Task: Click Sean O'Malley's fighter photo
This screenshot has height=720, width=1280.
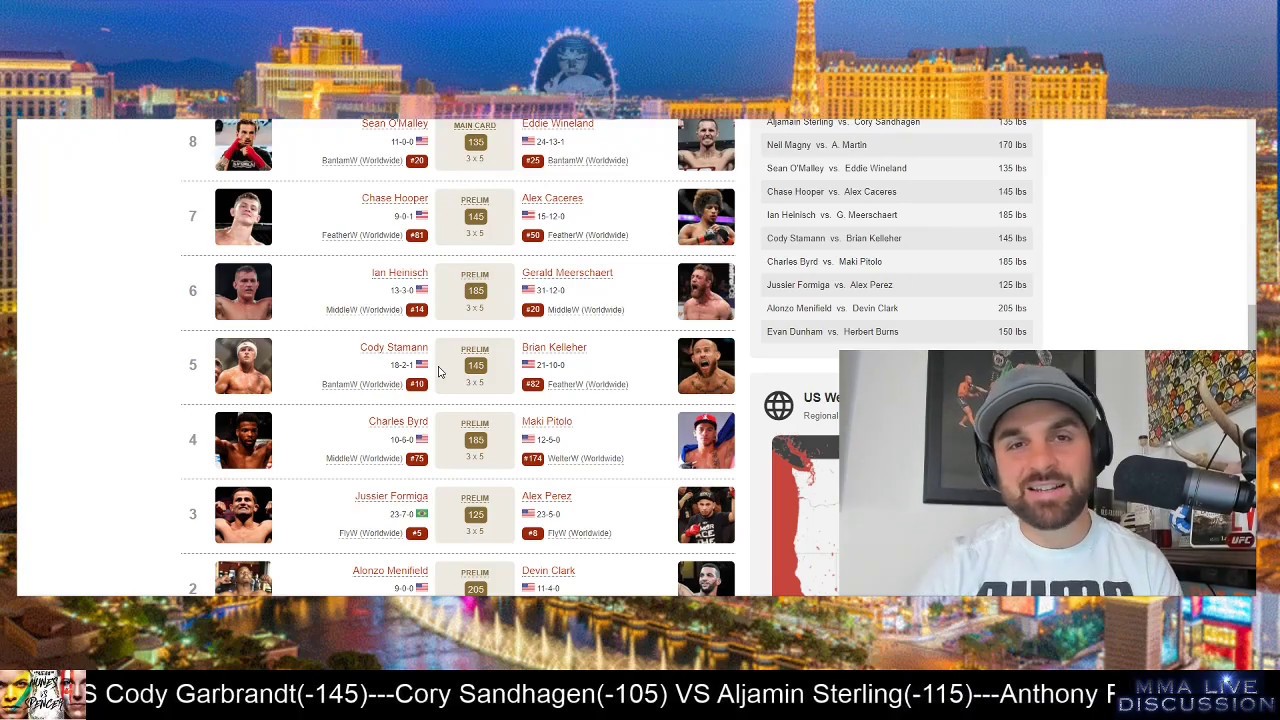Action: click(243, 144)
